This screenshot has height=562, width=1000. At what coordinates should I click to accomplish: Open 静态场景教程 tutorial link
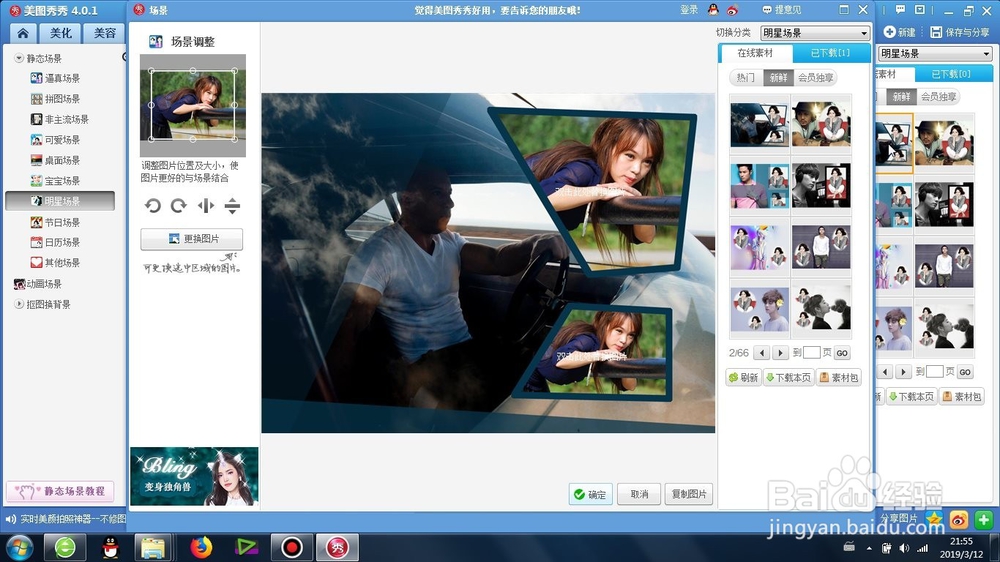point(61,491)
